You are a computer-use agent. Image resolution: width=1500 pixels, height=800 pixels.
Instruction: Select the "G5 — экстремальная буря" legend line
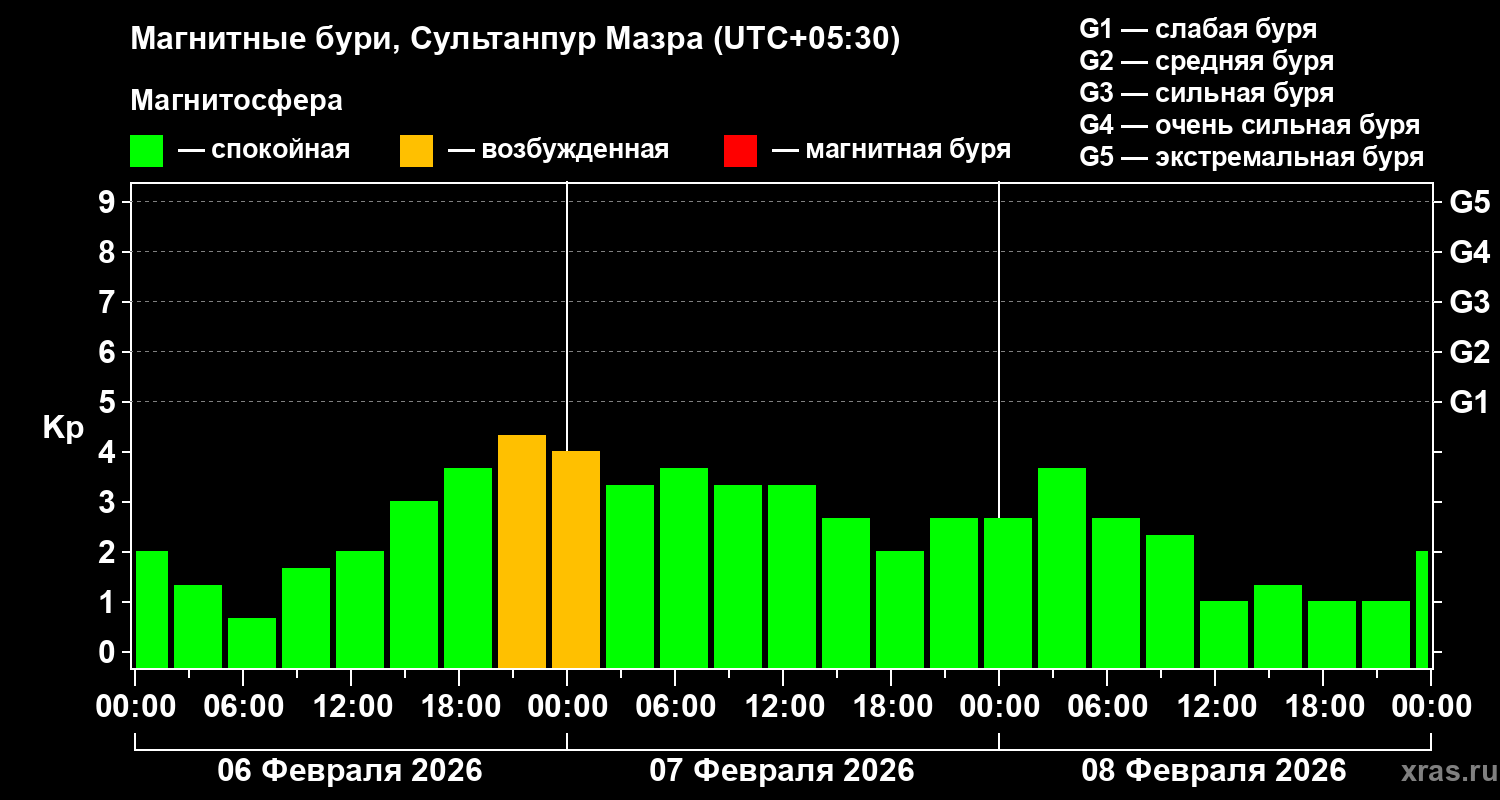click(1251, 157)
